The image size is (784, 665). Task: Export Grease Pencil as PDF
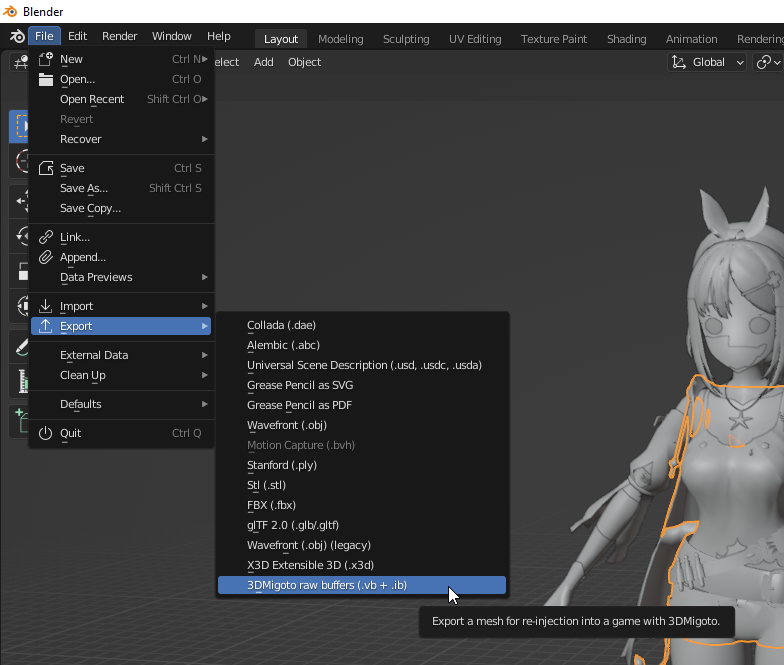[x=362, y=405]
